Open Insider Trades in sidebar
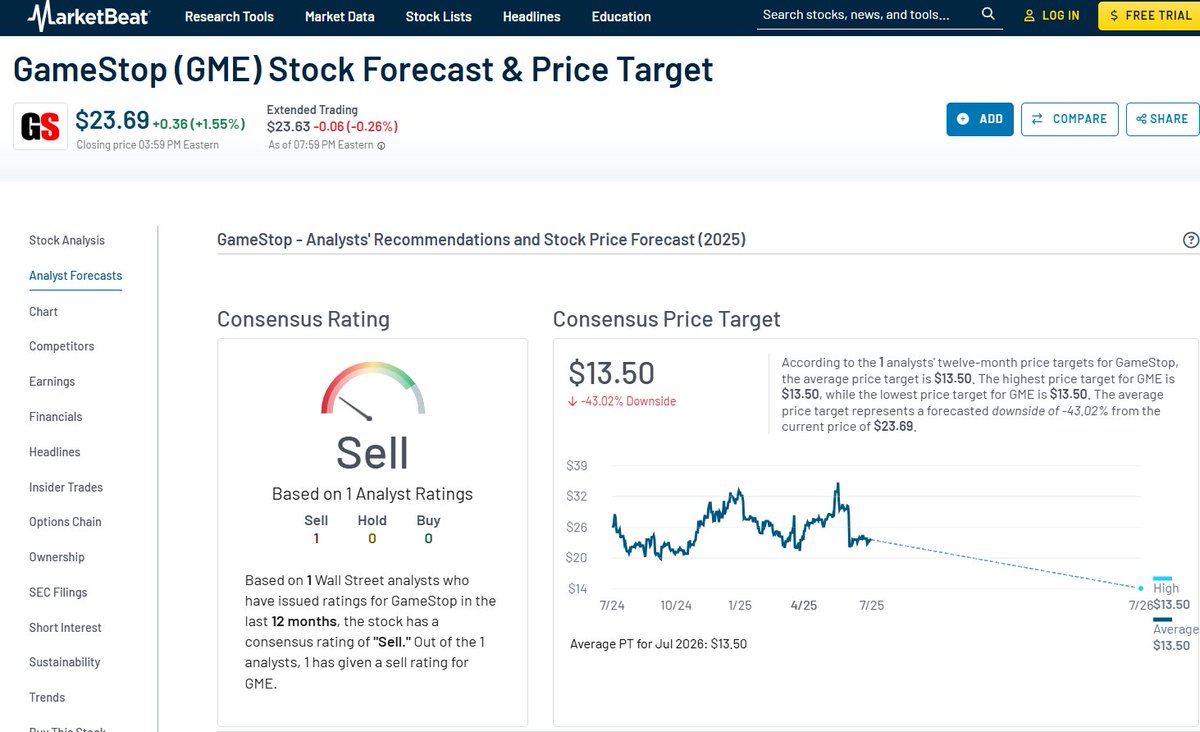The width and height of the screenshot is (1200, 732). [x=66, y=487]
